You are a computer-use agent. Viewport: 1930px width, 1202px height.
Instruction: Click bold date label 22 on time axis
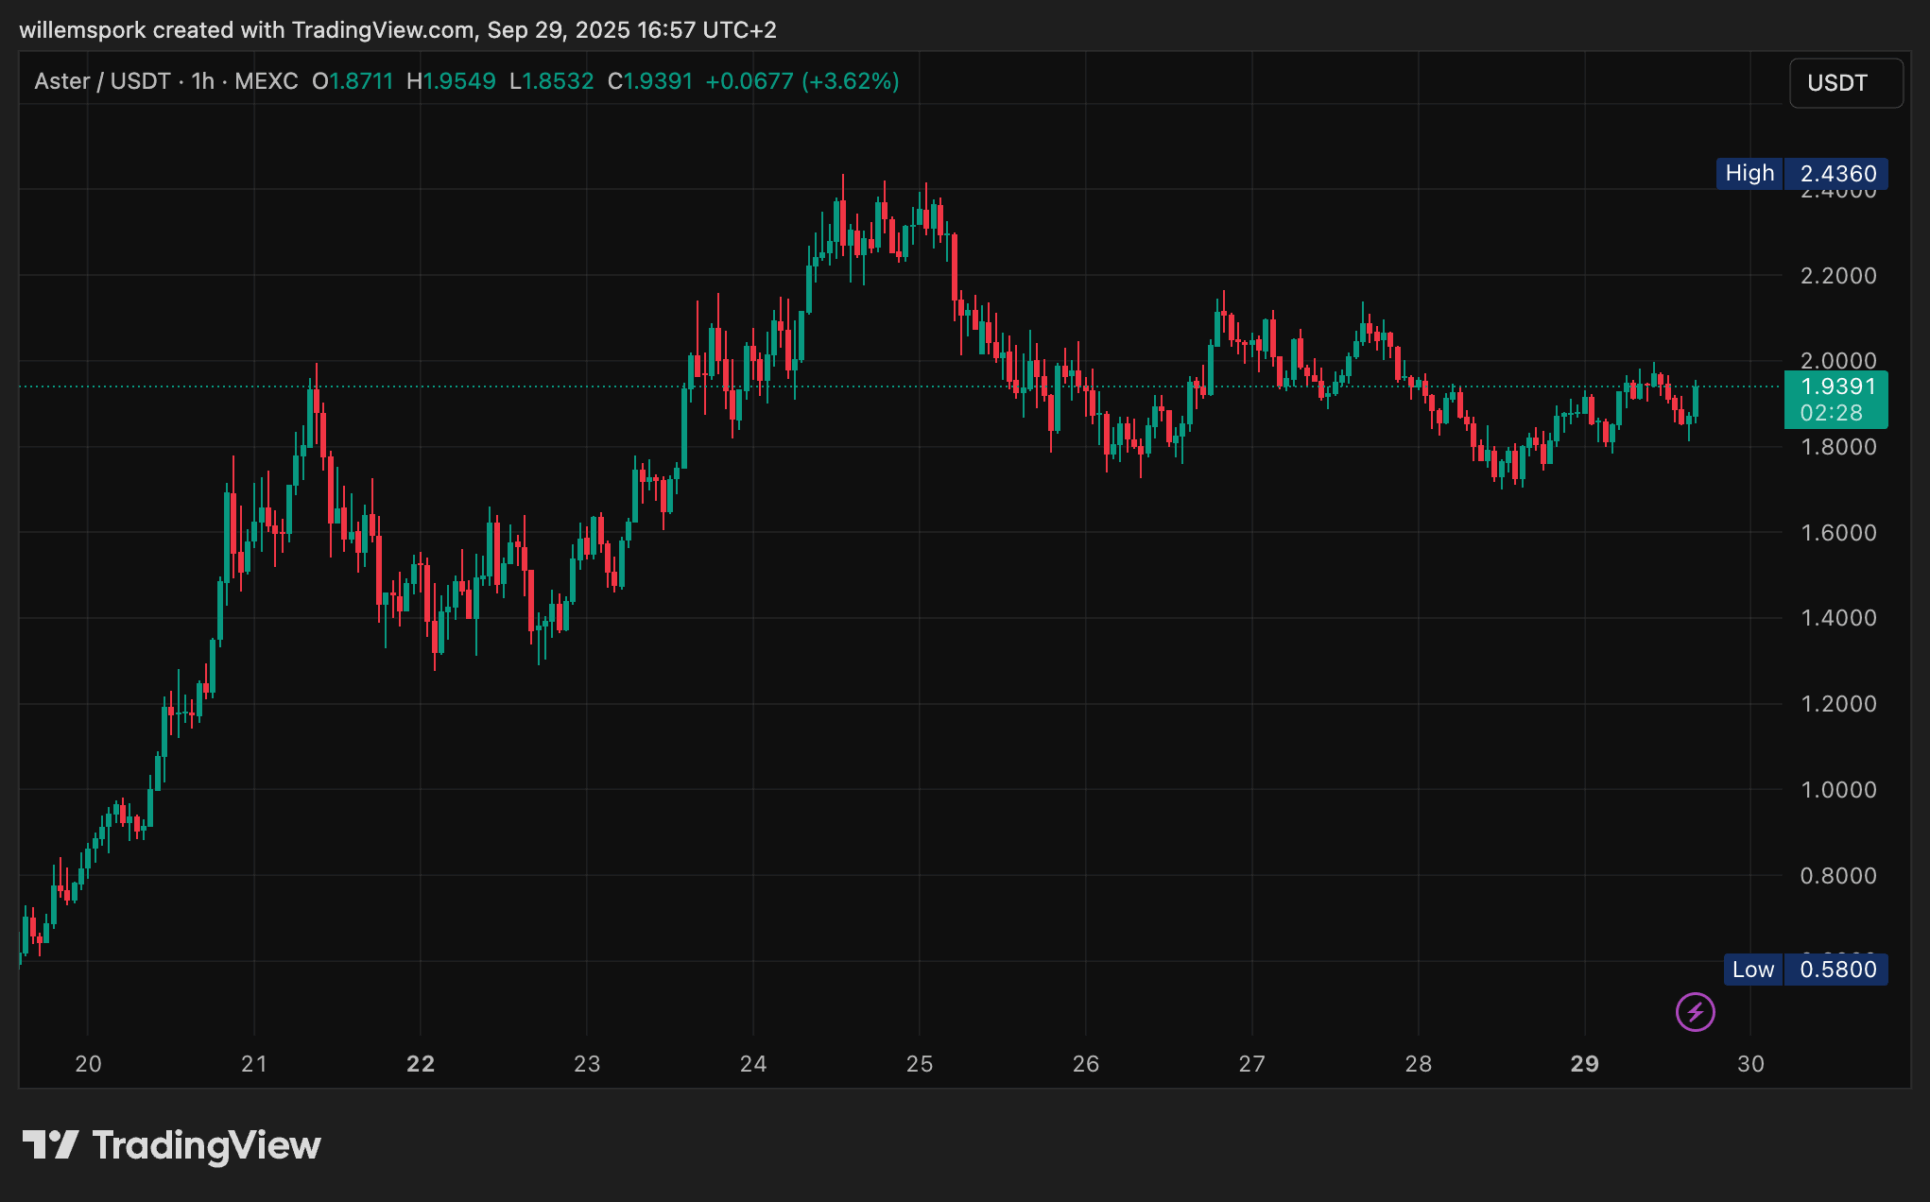(x=421, y=1064)
